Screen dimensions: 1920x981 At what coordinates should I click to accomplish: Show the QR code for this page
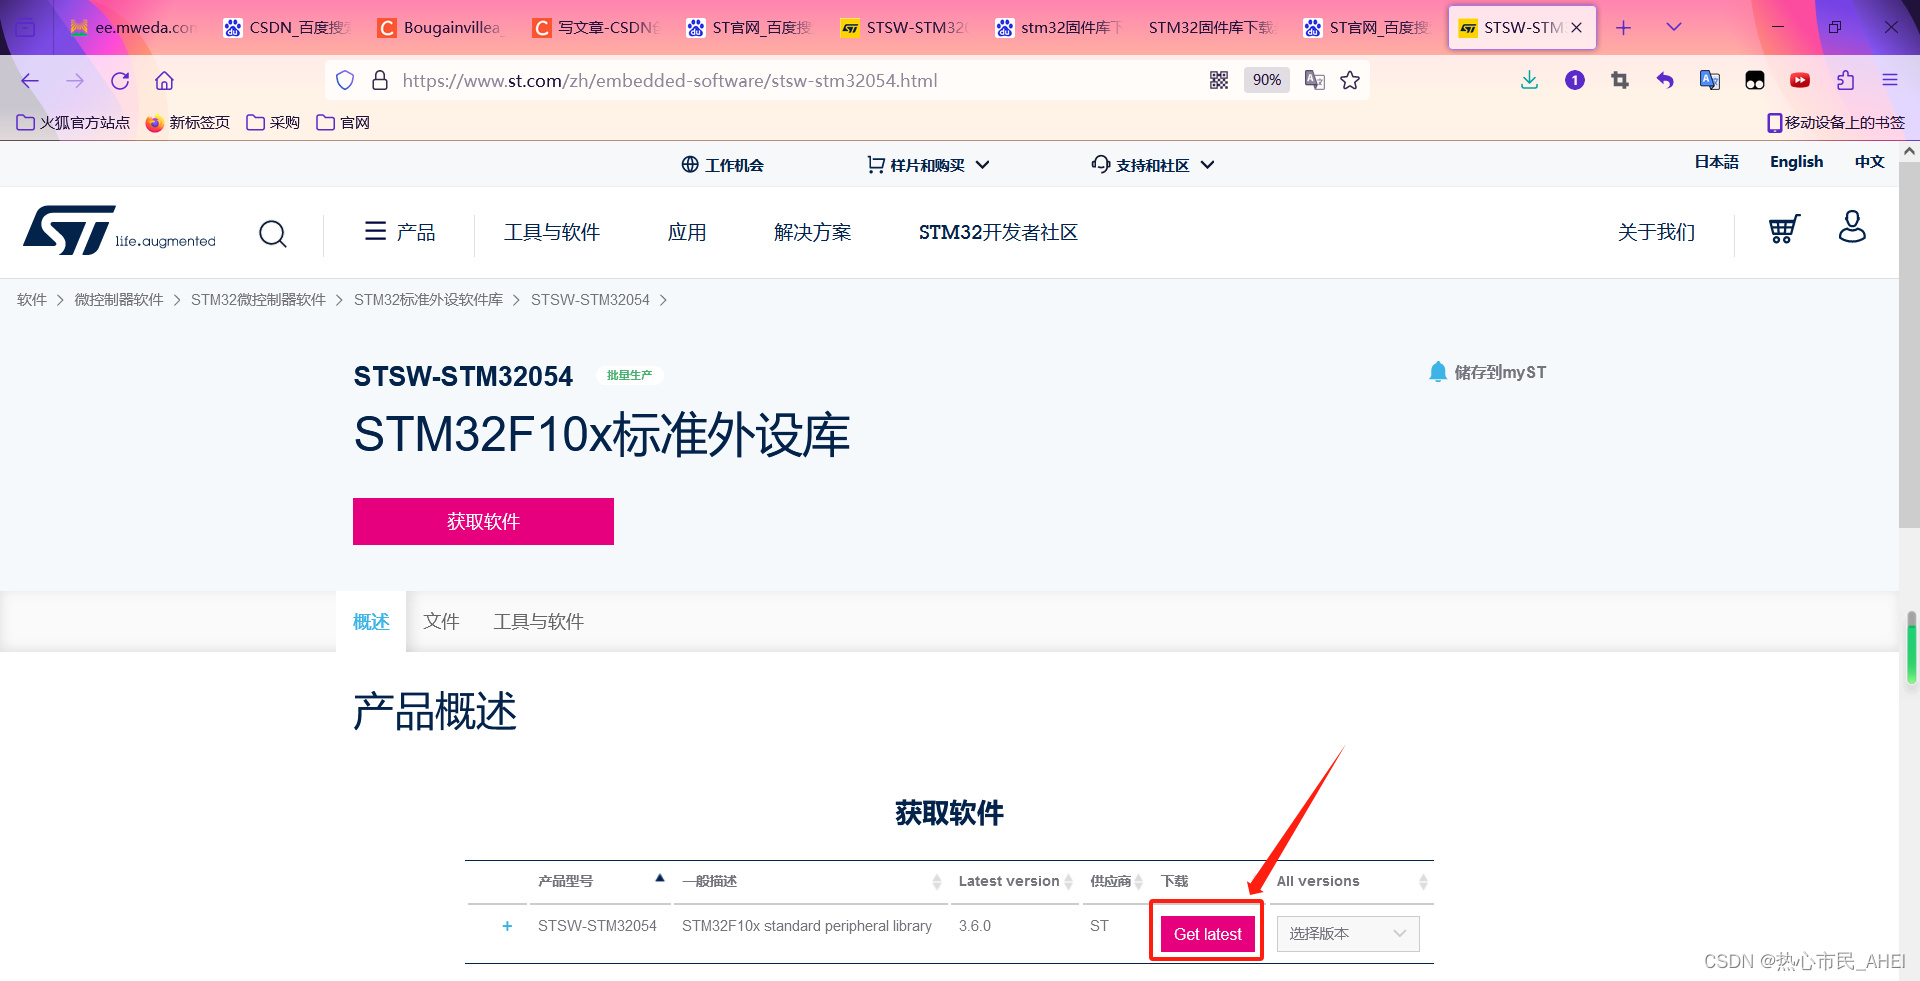coord(1219,81)
